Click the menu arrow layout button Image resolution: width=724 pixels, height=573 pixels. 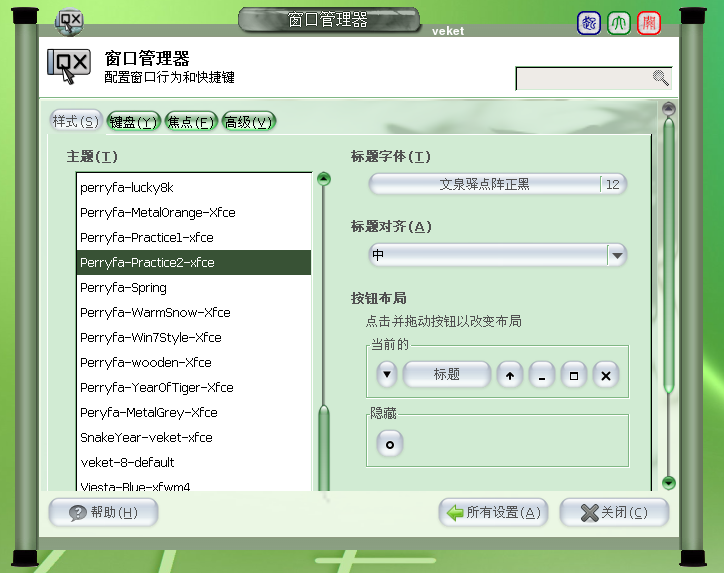tap(387, 374)
